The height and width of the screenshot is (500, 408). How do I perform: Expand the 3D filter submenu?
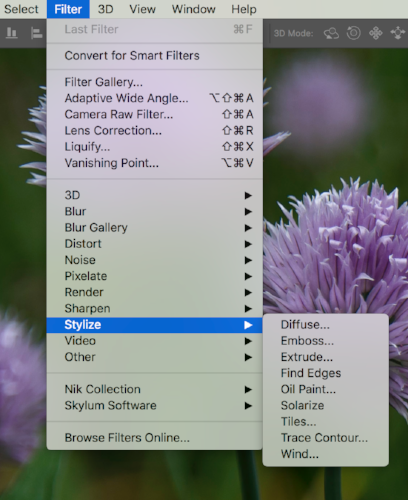pos(155,195)
